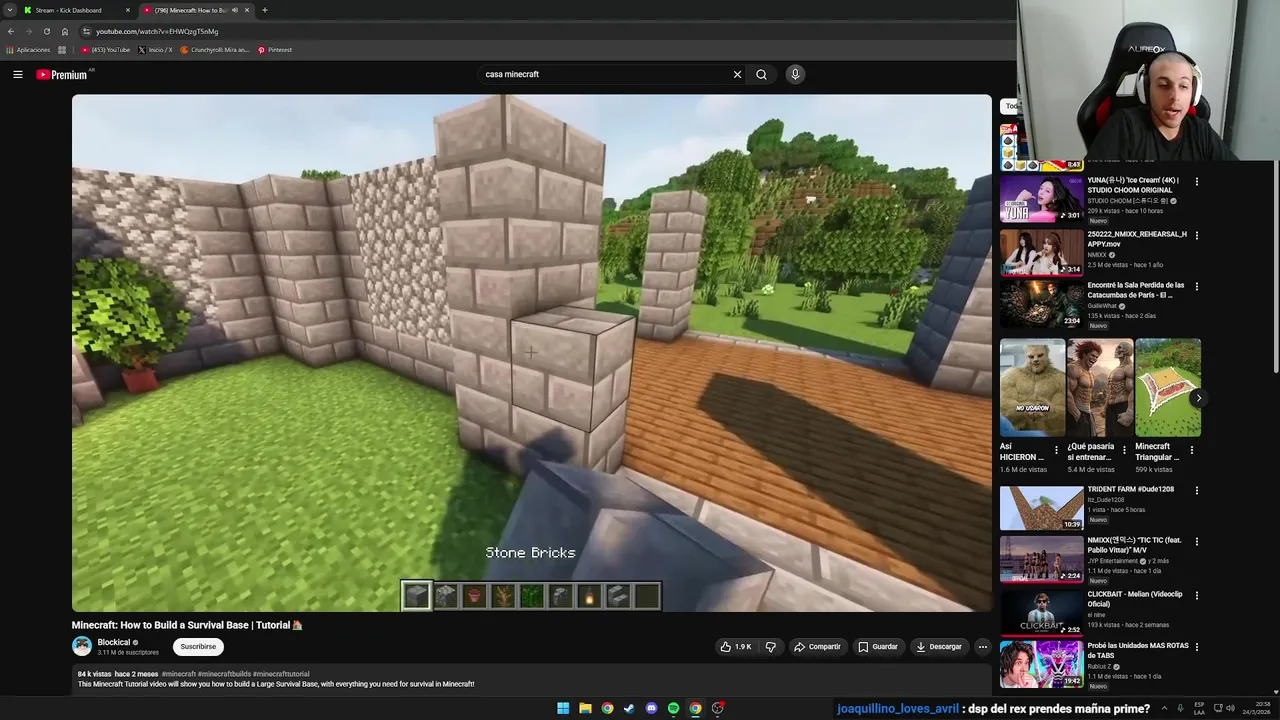1280x720 pixels.
Task: Select the browser address bar URL
Action: pyautogui.click(x=157, y=31)
